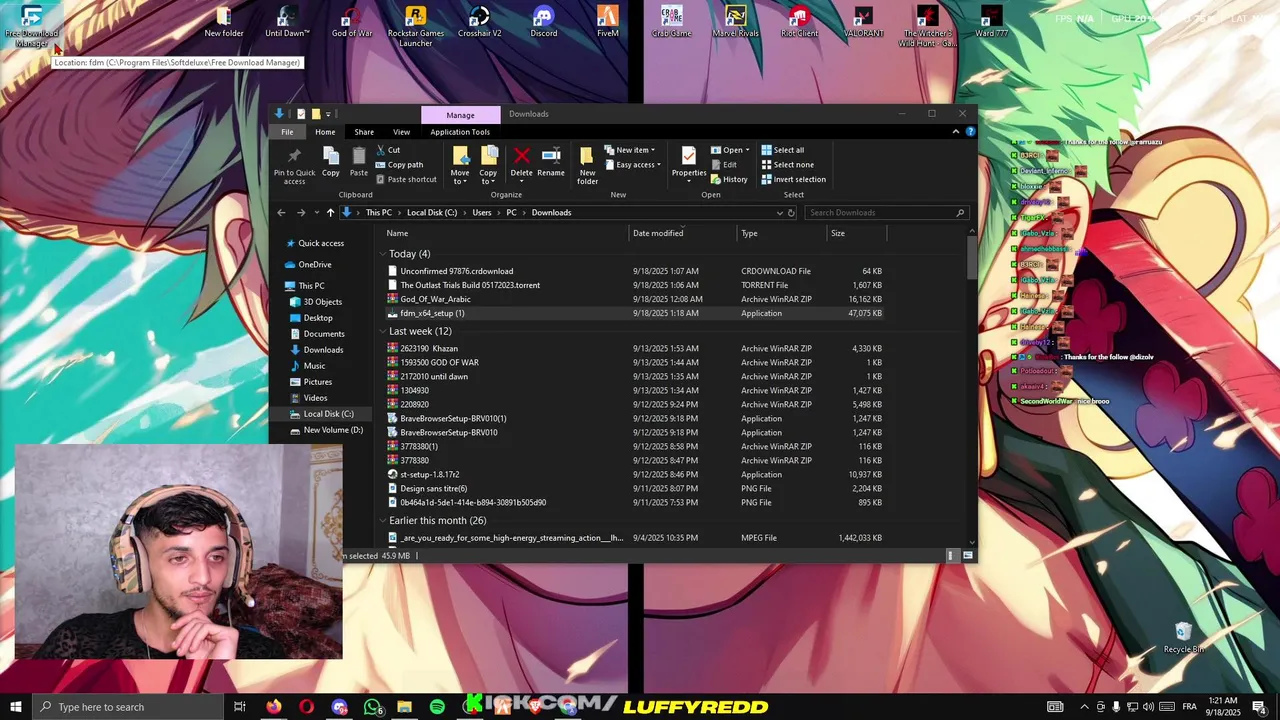Click the Back navigation arrow
The image size is (1280, 720).
click(x=281, y=213)
